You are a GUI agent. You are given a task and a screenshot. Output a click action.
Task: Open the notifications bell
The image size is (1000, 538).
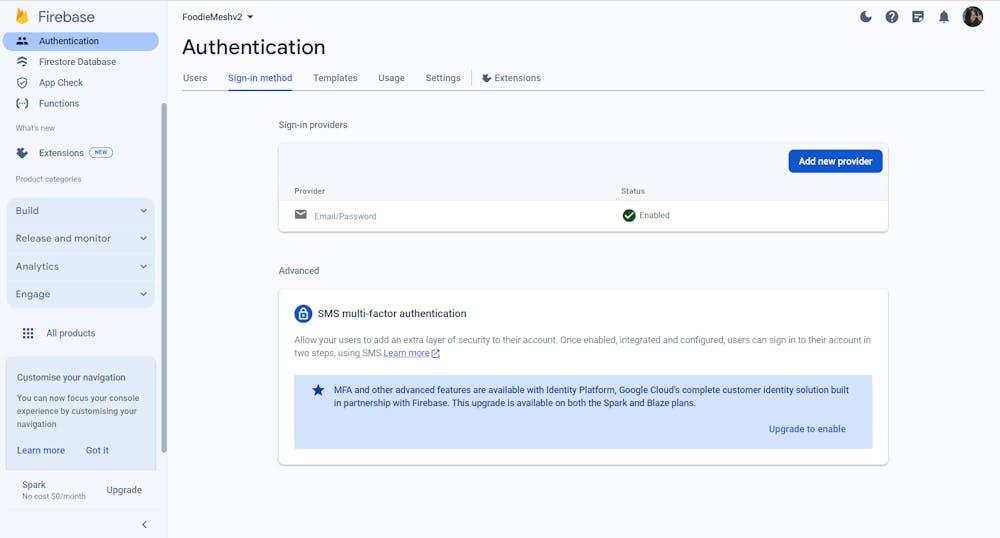(x=944, y=17)
